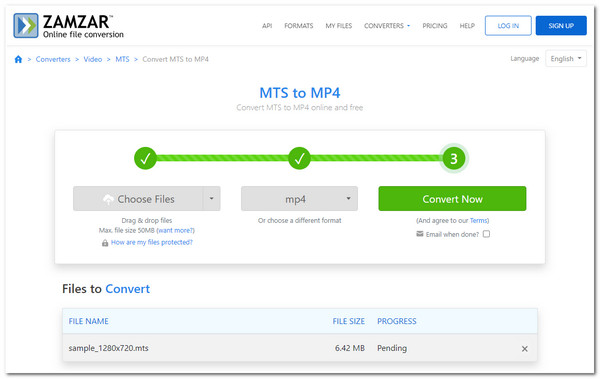Start conversion with Convert Now
600x379 pixels.
point(452,198)
